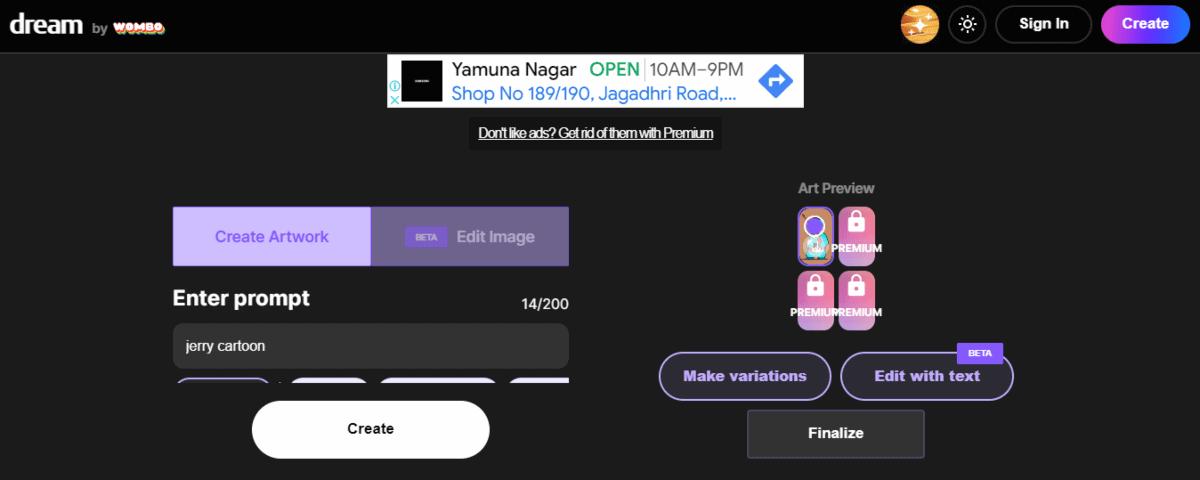This screenshot has width=1200, height=480.
Task: Click the top-right locked Premium preview
Action: [857, 236]
